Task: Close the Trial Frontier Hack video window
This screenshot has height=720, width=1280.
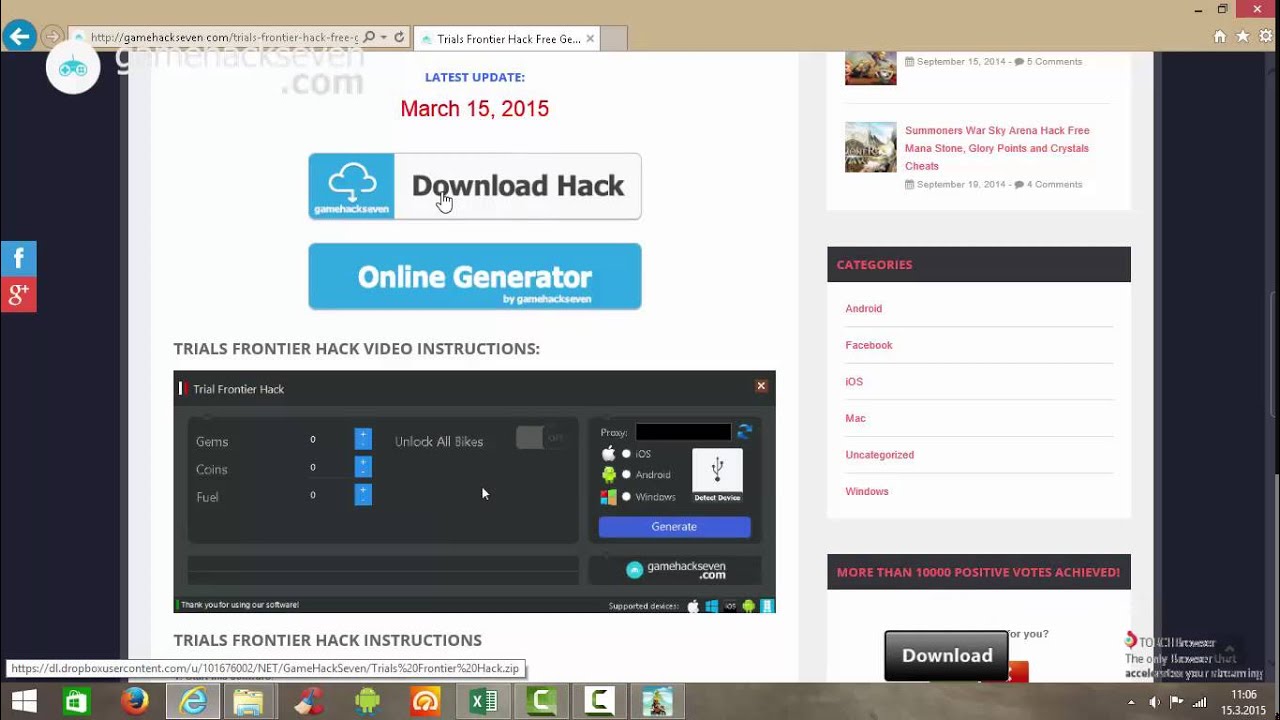Action: (x=761, y=386)
